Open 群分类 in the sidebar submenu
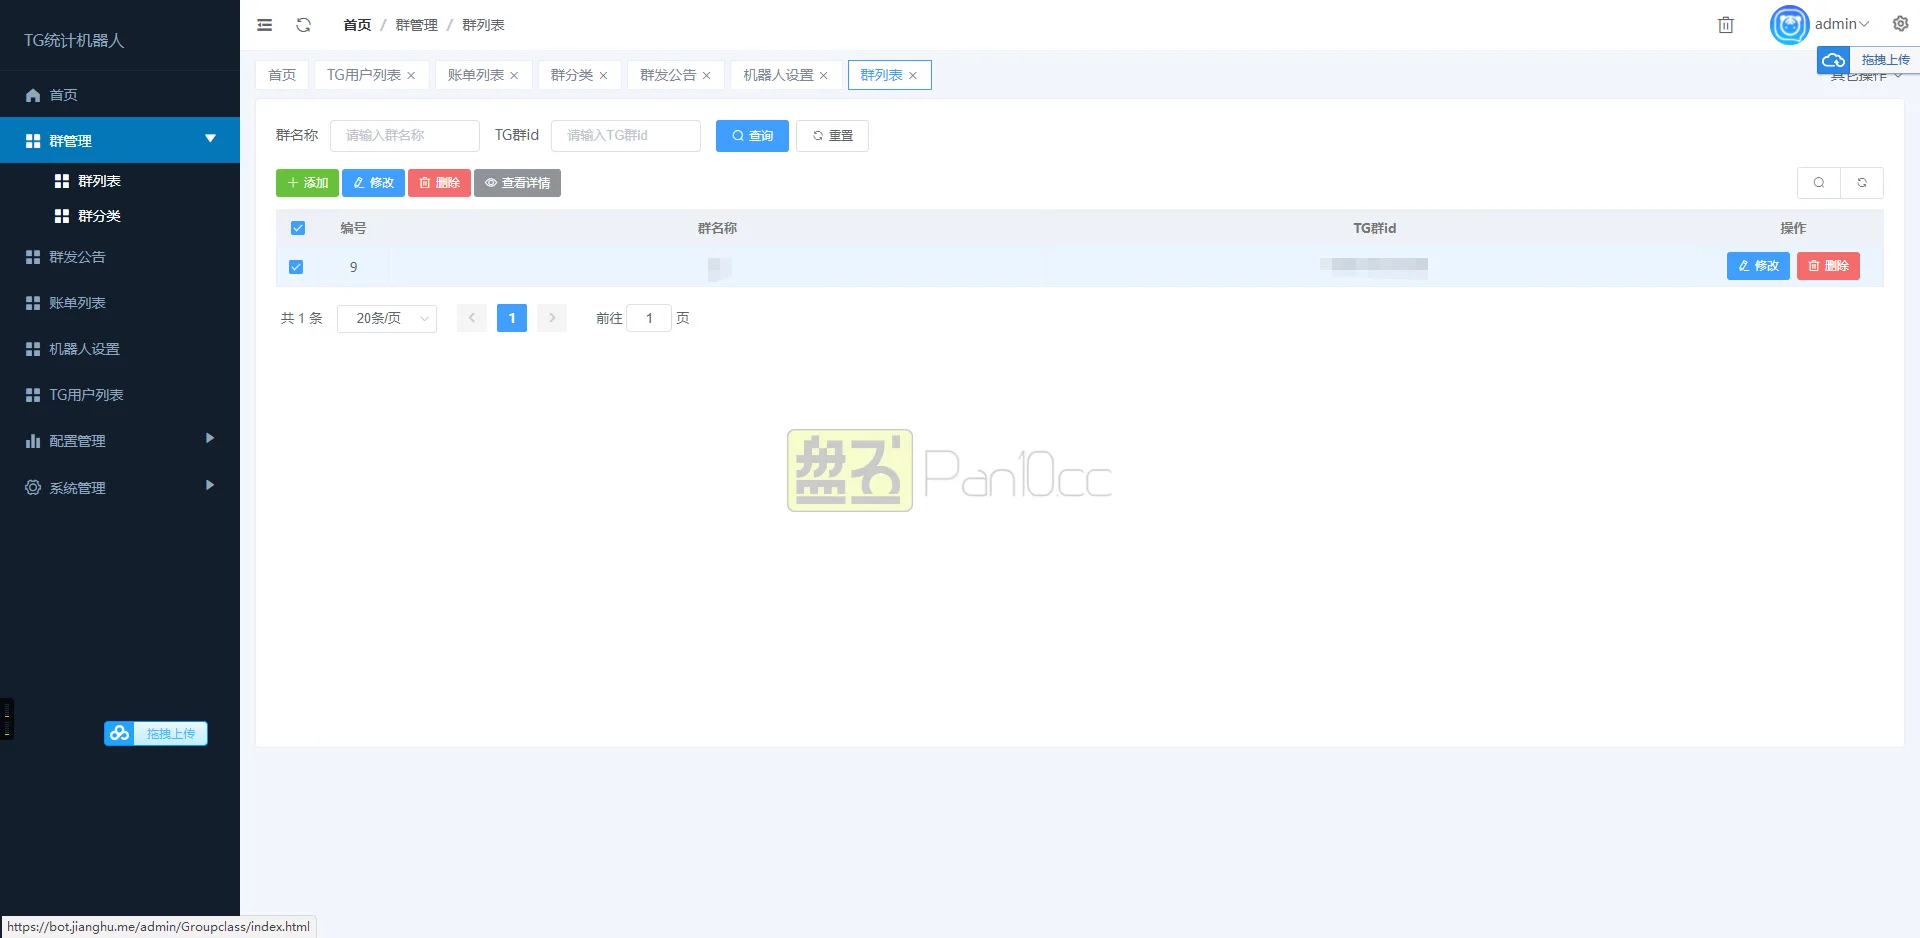The image size is (1920, 938). [99, 216]
